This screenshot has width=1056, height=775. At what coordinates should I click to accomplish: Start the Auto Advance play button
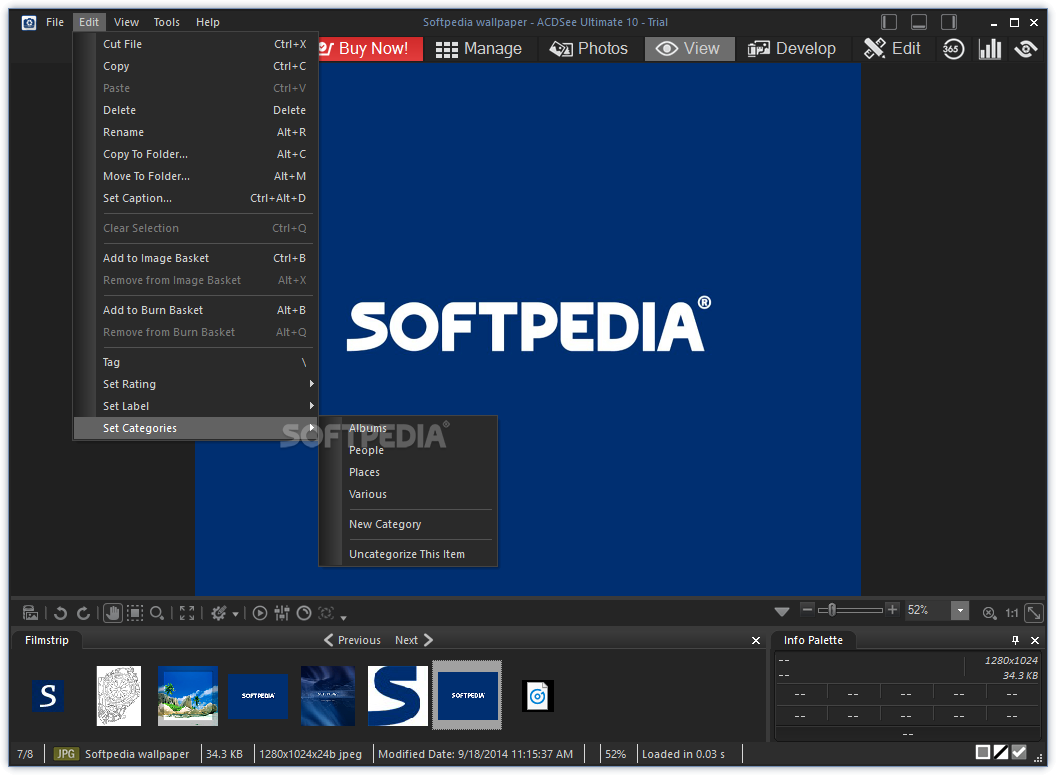pyautogui.click(x=260, y=613)
